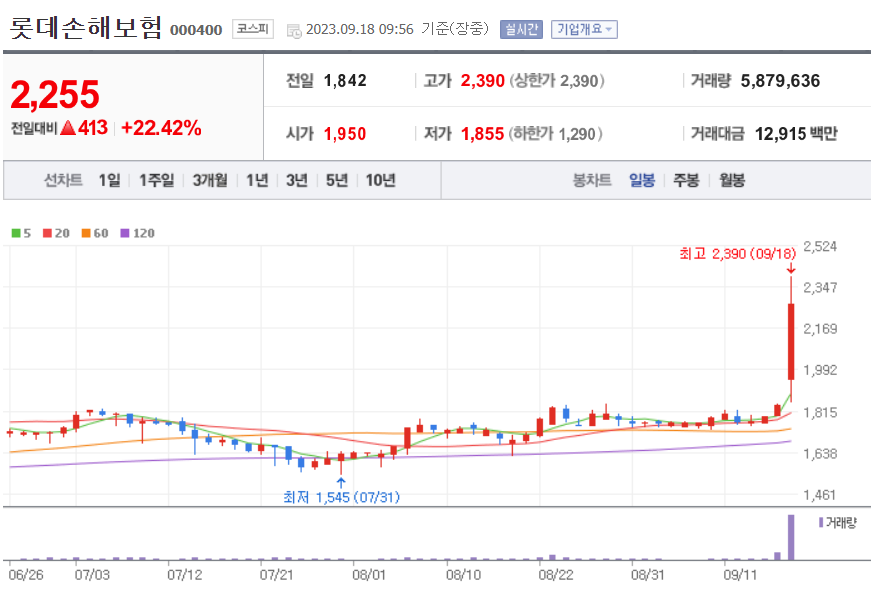
Task: Click the current price 2,255
Action: click(x=55, y=94)
